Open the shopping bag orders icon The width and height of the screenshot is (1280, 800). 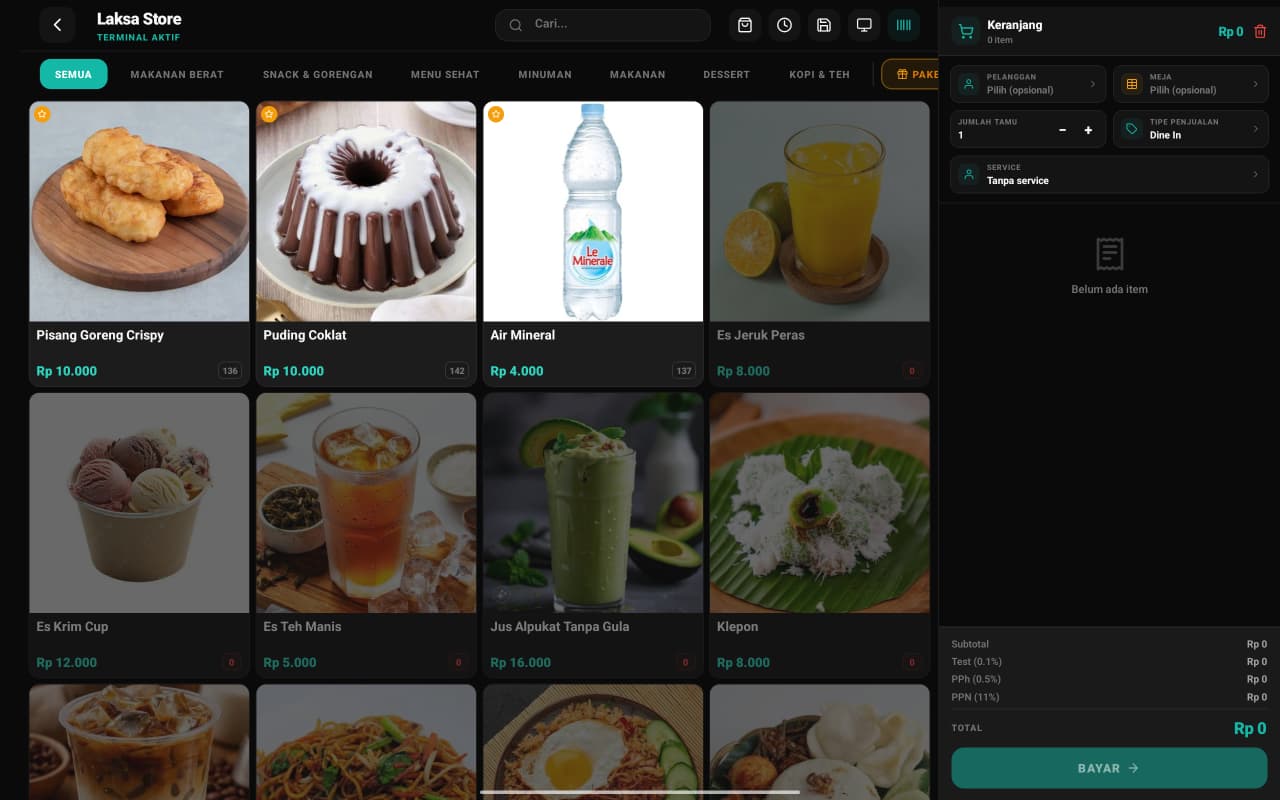coord(745,25)
